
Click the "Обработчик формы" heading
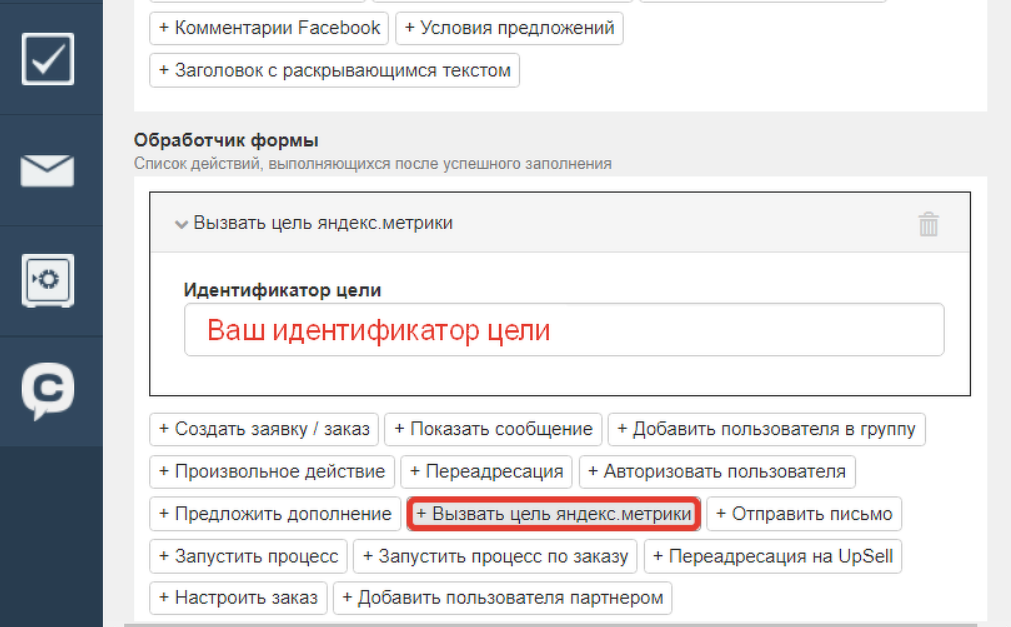point(226,140)
